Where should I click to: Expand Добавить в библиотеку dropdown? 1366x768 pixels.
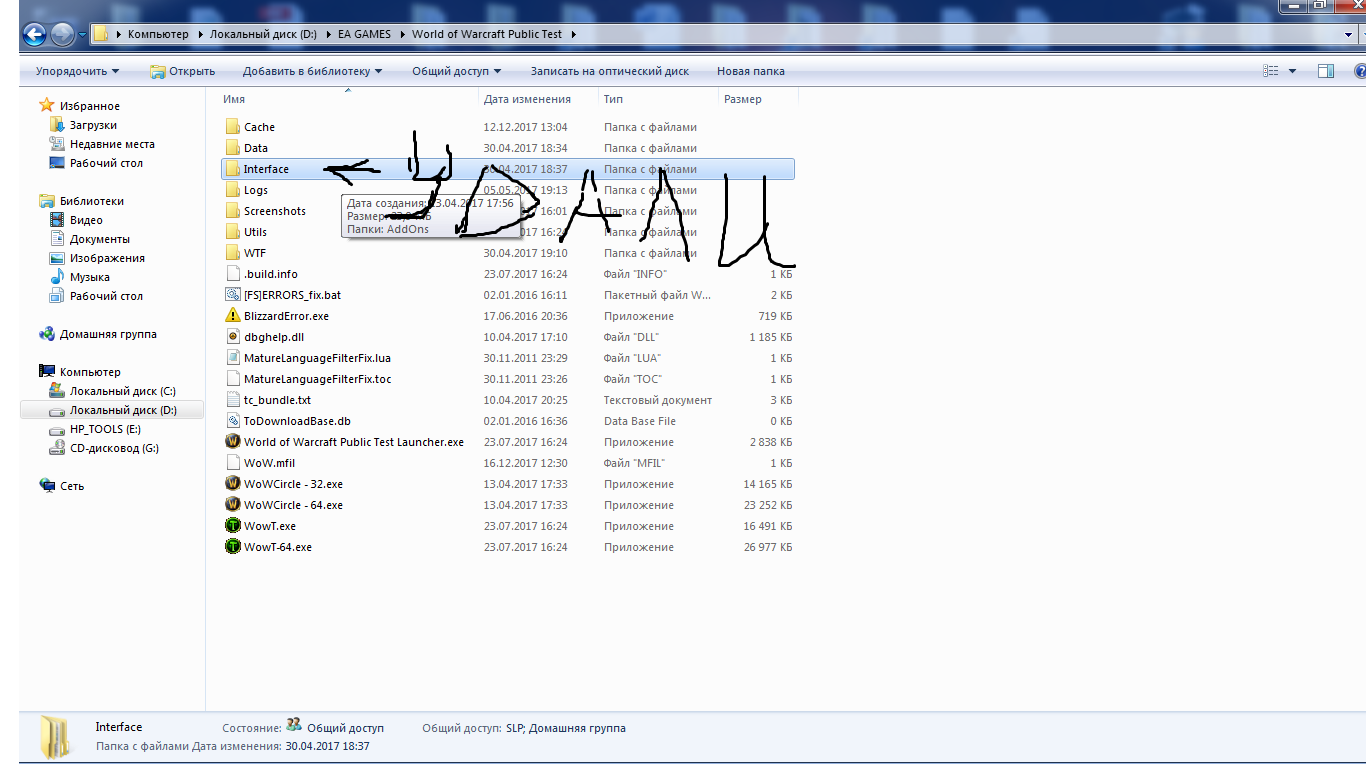[312, 71]
